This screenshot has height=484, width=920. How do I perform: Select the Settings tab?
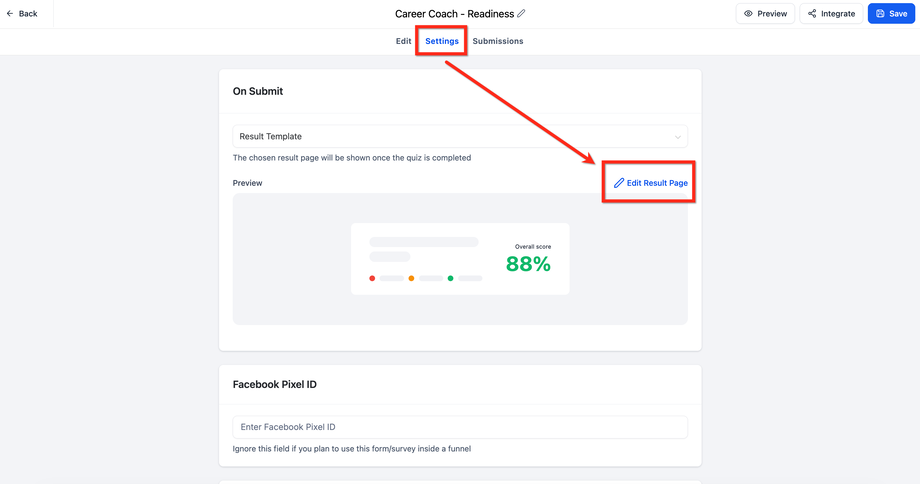[442, 41]
